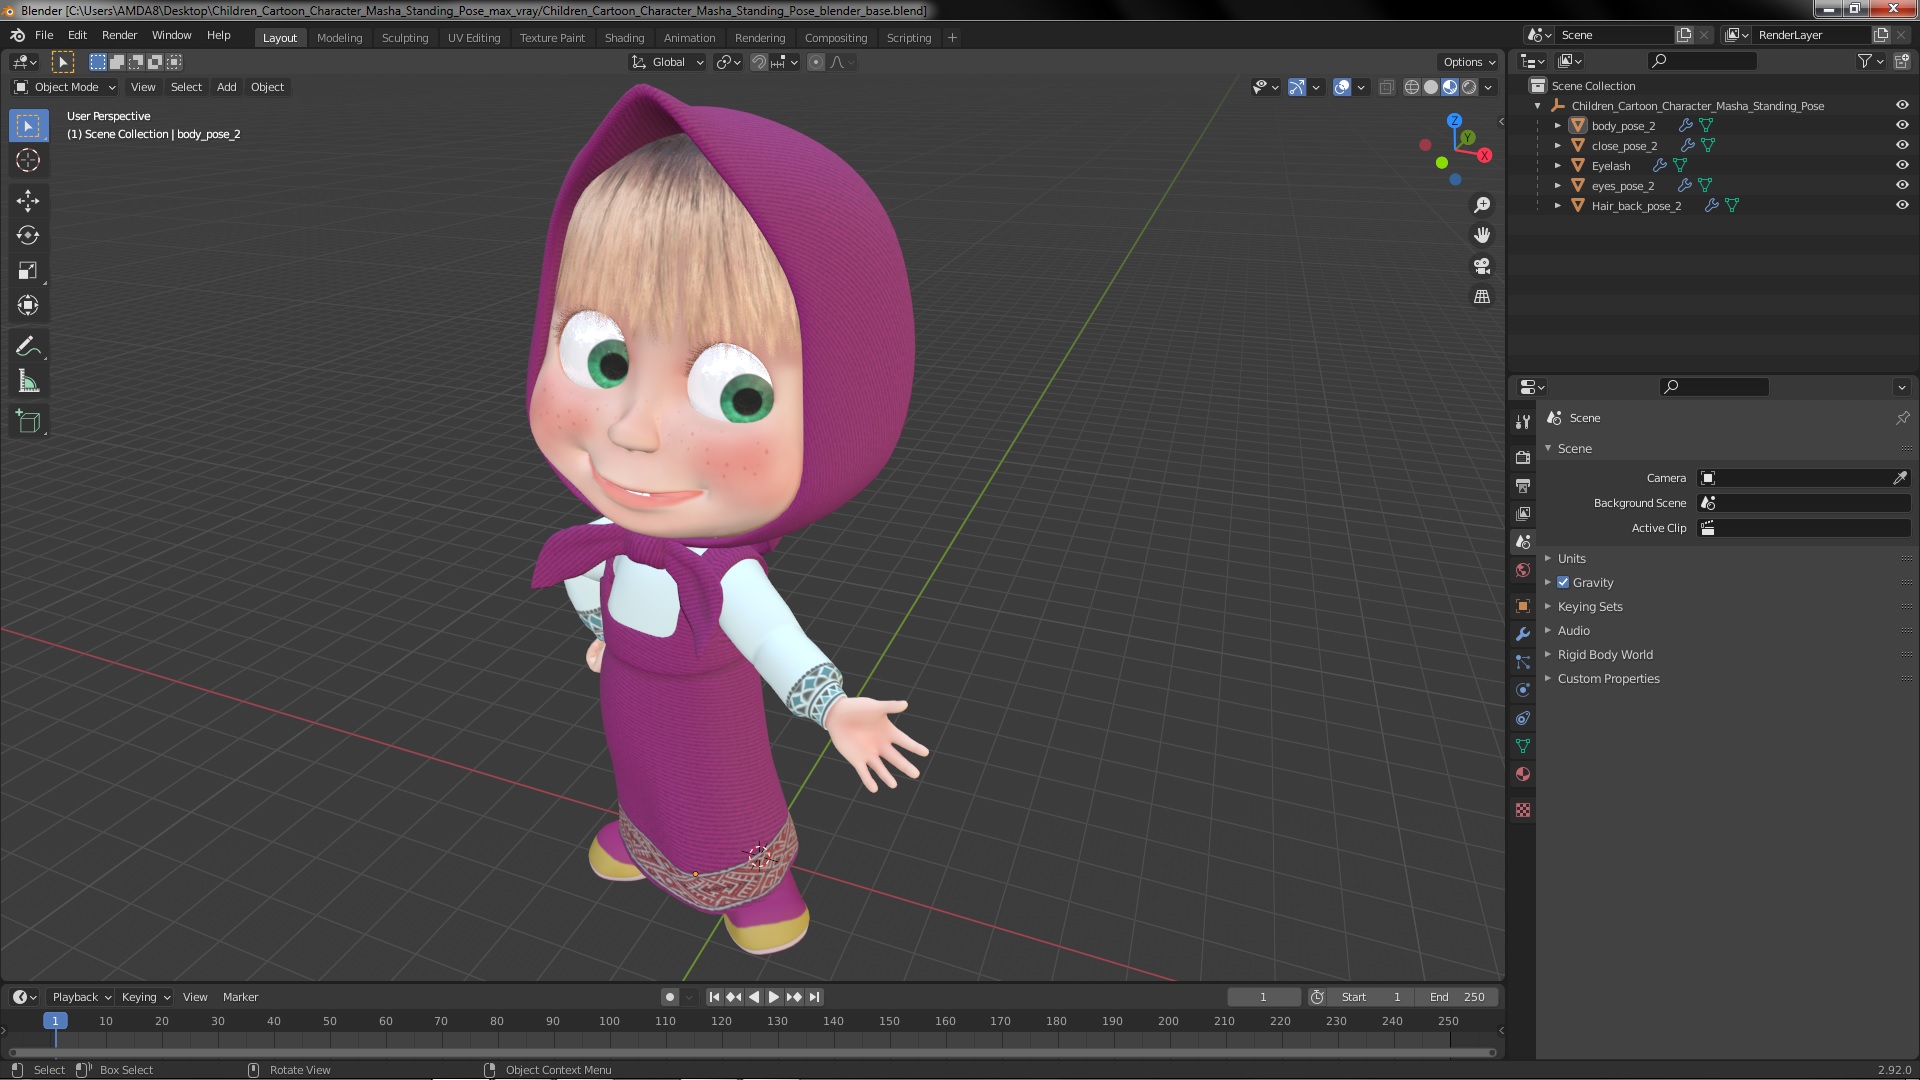Open the Physics properties tab
The height and width of the screenshot is (1080, 1920).
(x=1523, y=690)
